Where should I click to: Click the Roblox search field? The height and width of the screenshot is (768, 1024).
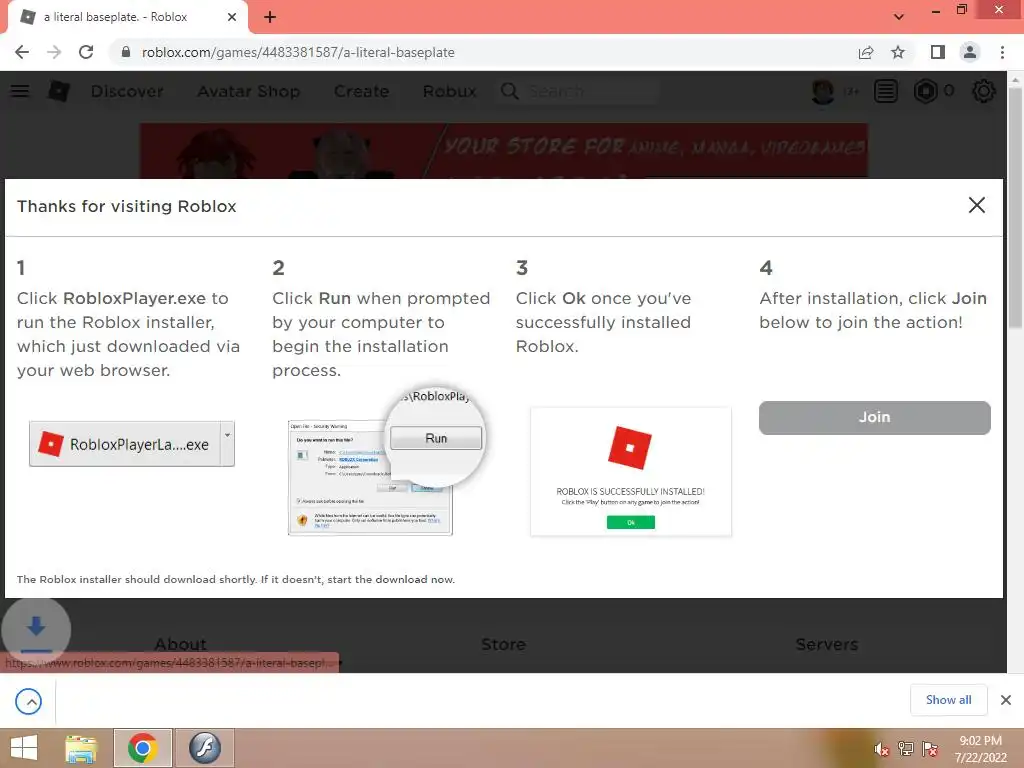(579, 91)
